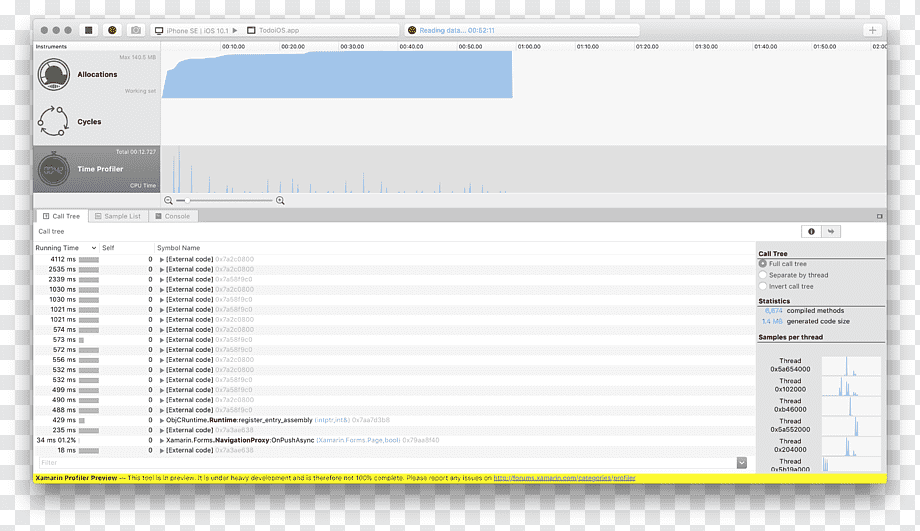Click the Reading data progress text
The width and height of the screenshot is (920, 531).
(x=457, y=31)
